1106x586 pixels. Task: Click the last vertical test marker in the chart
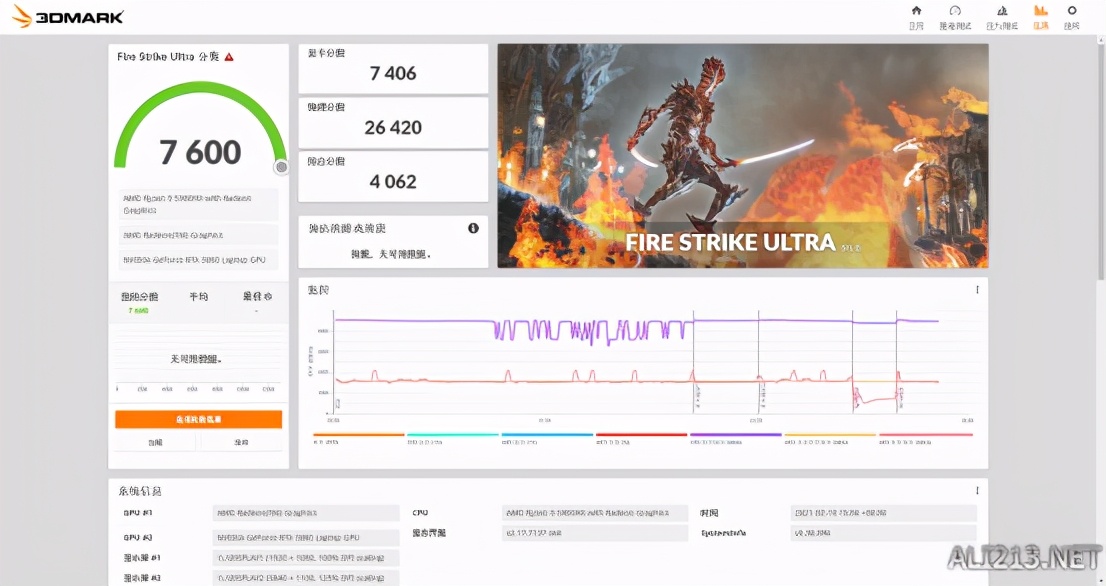tap(897, 362)
